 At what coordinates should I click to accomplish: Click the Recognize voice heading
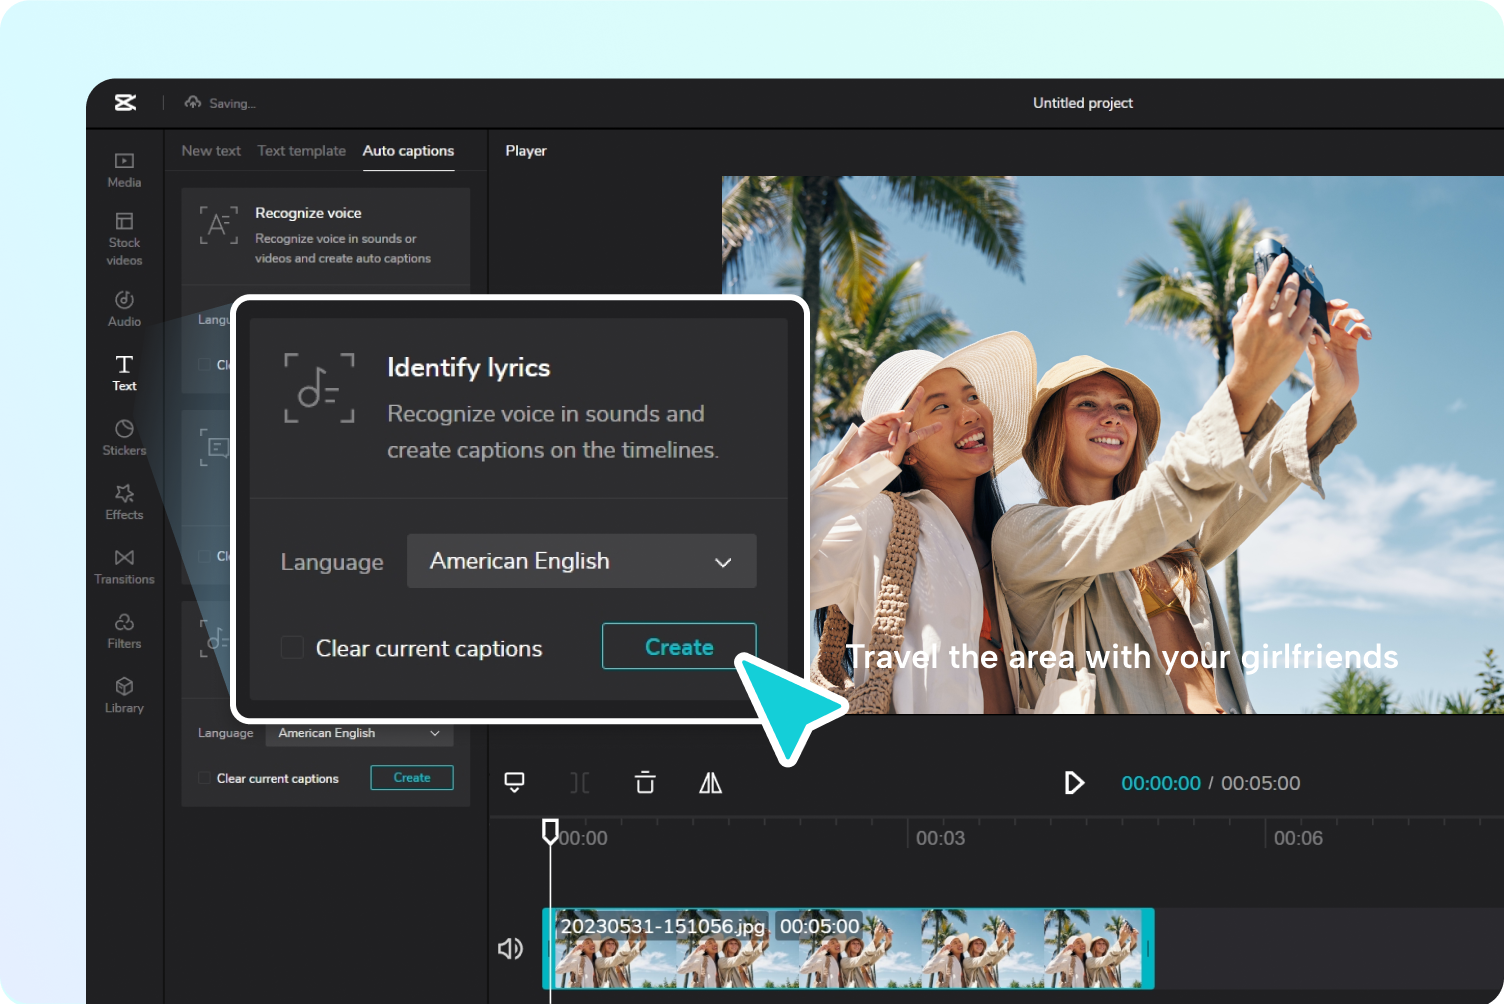[x=308, y=213]
